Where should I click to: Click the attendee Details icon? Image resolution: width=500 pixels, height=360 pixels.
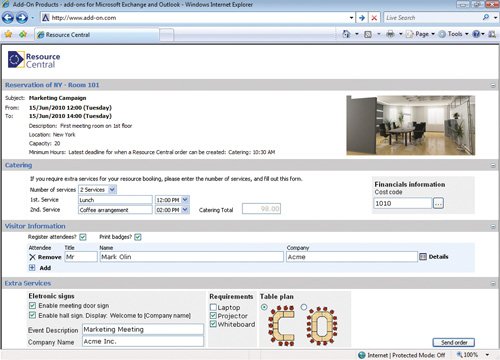423,257
